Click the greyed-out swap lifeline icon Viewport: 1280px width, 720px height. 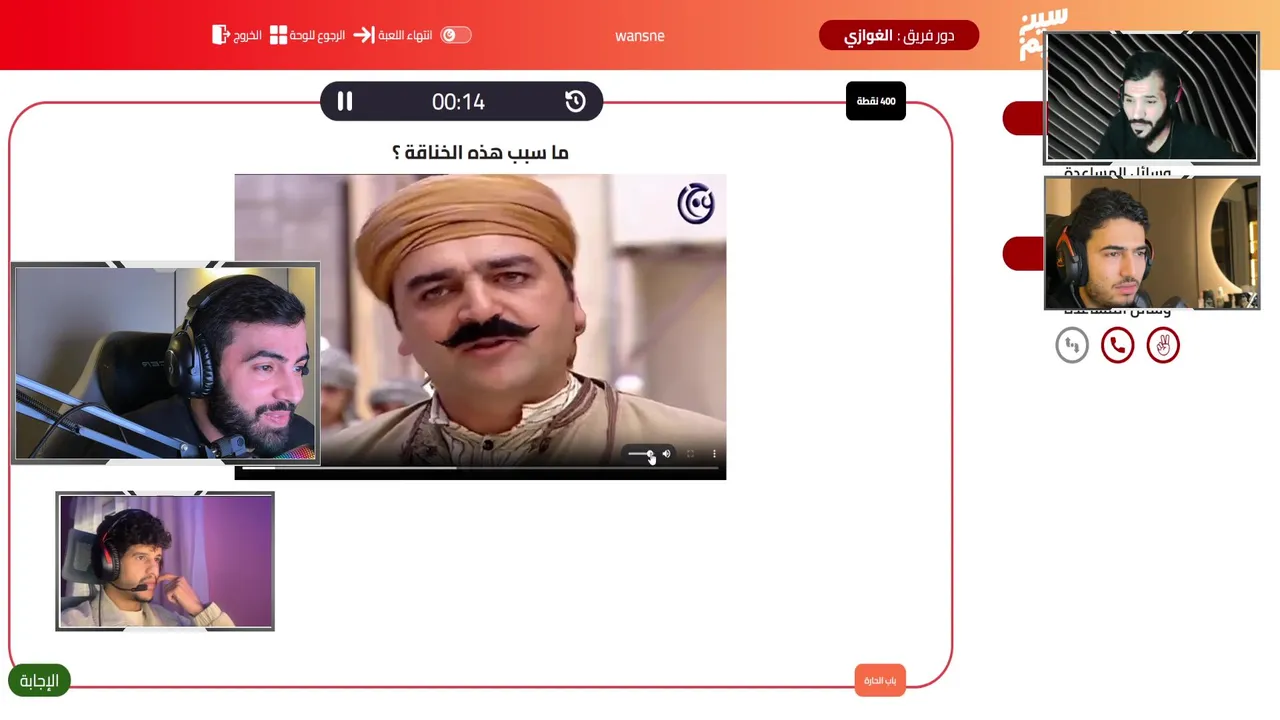tap(1072, 346)
